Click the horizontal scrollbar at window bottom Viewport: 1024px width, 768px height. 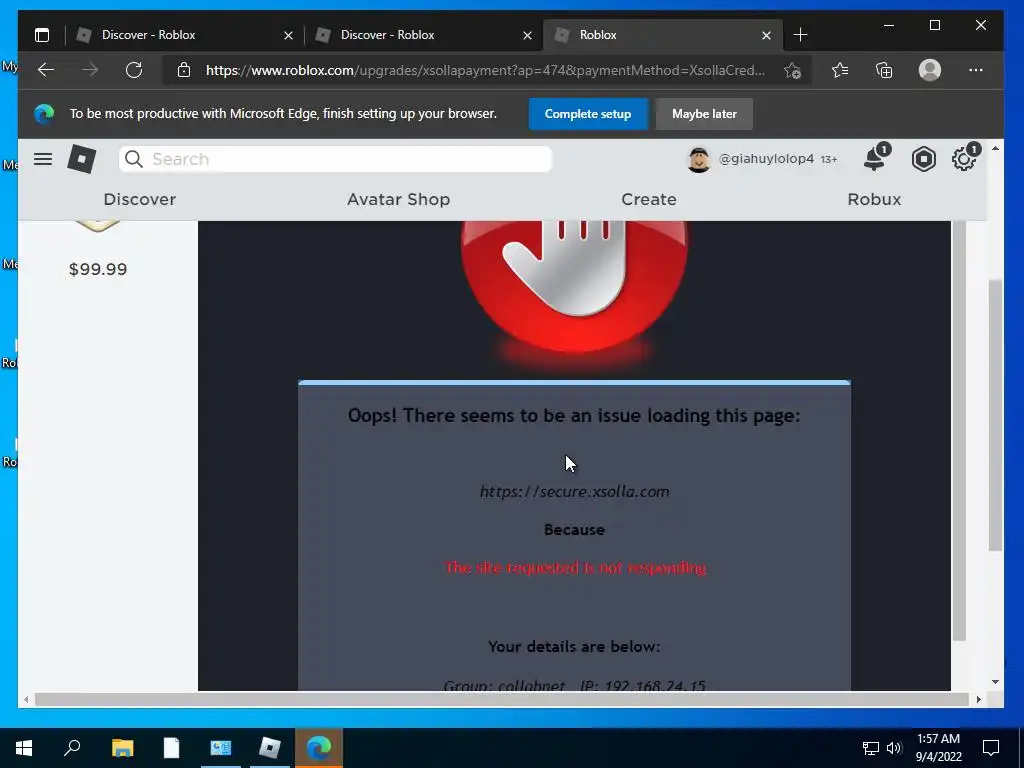[x=502, y=699]
